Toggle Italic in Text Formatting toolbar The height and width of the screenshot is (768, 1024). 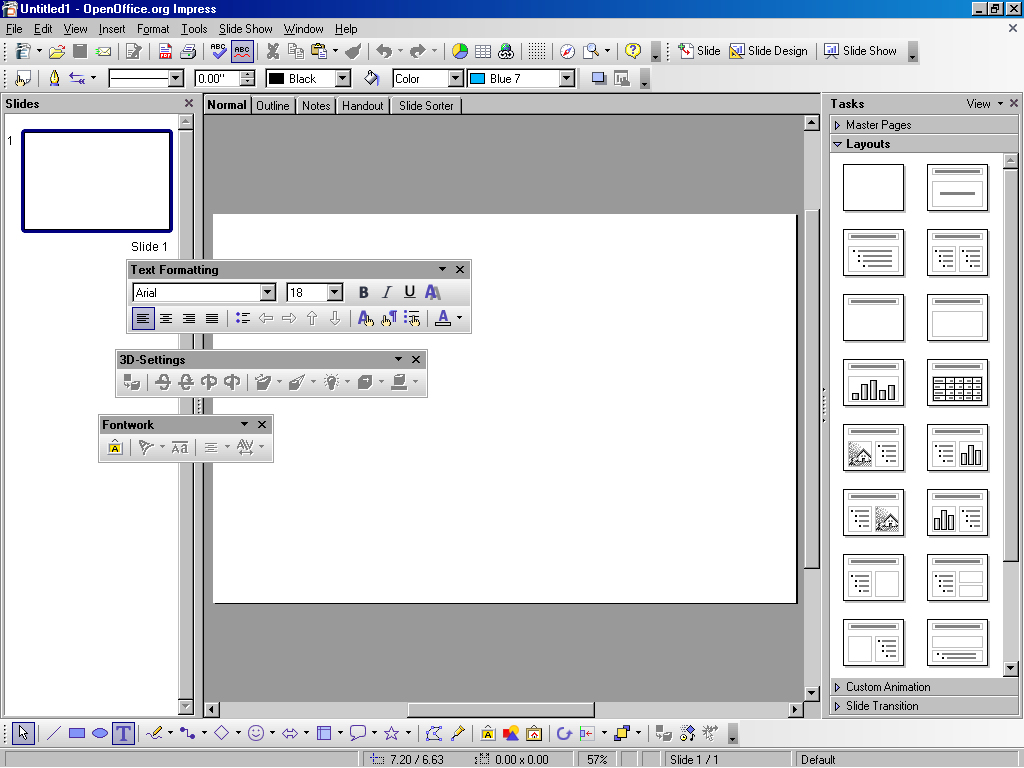pos(387,292)
